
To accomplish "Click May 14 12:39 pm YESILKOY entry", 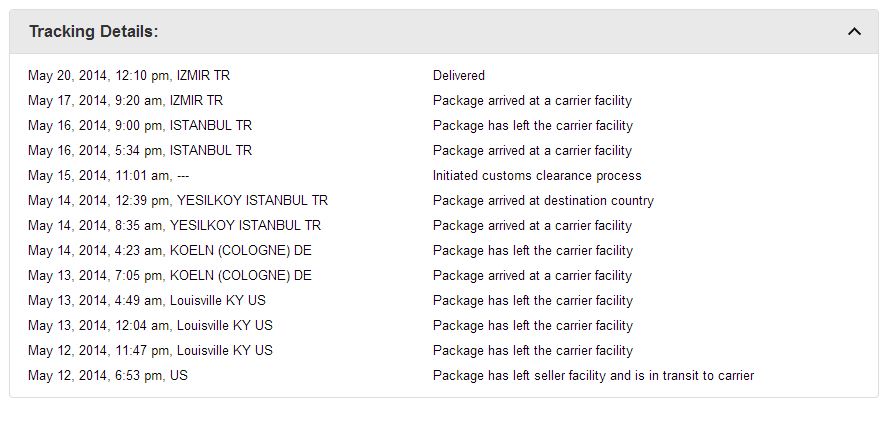I will pos(178,200).
